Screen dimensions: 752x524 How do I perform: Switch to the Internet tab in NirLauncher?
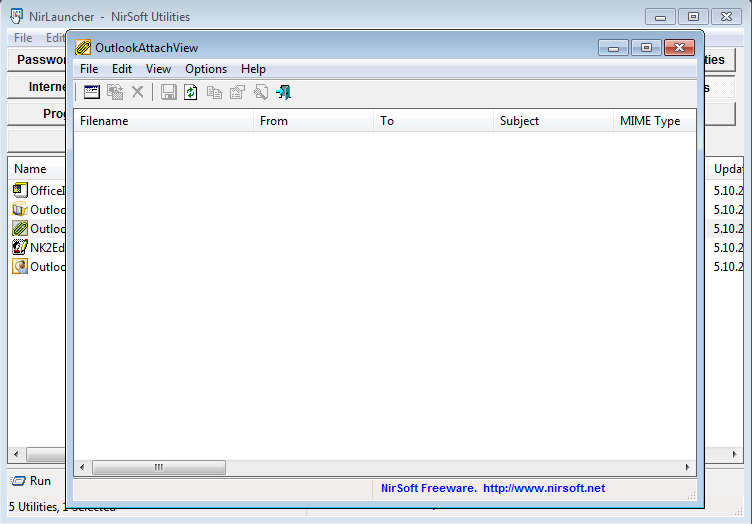(37, 87)
